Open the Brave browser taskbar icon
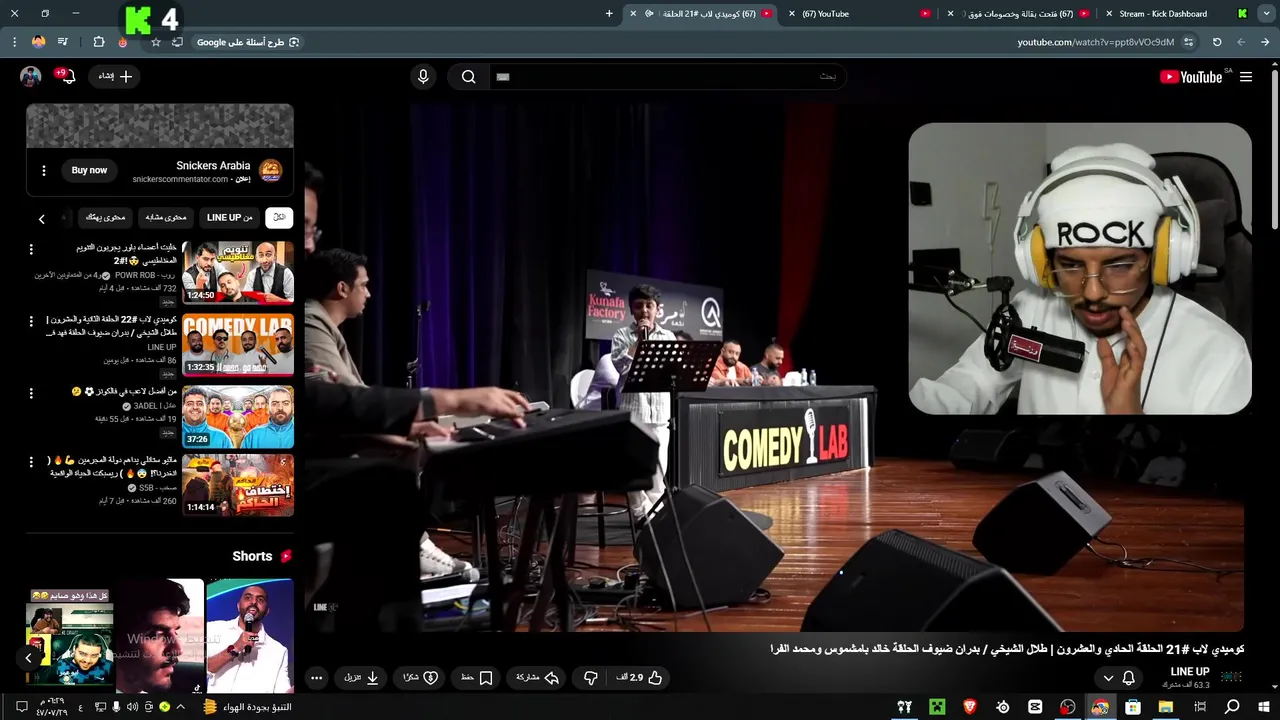Screen dimensions: 1280x720 pos(969,707)
